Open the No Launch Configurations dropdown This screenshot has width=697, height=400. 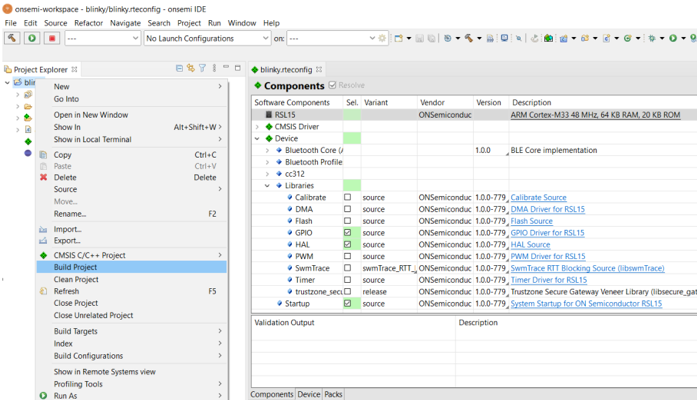click(x=207, y=38)
